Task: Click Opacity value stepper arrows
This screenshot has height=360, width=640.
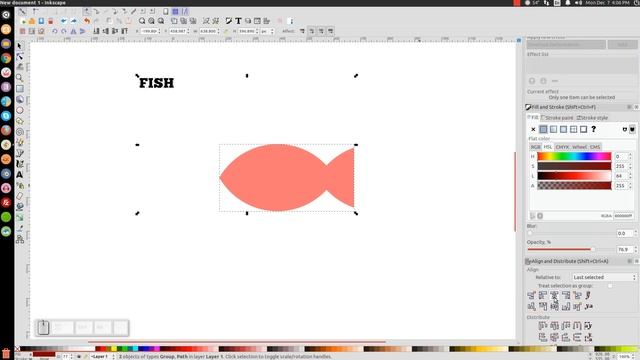Action: point(635,249)
